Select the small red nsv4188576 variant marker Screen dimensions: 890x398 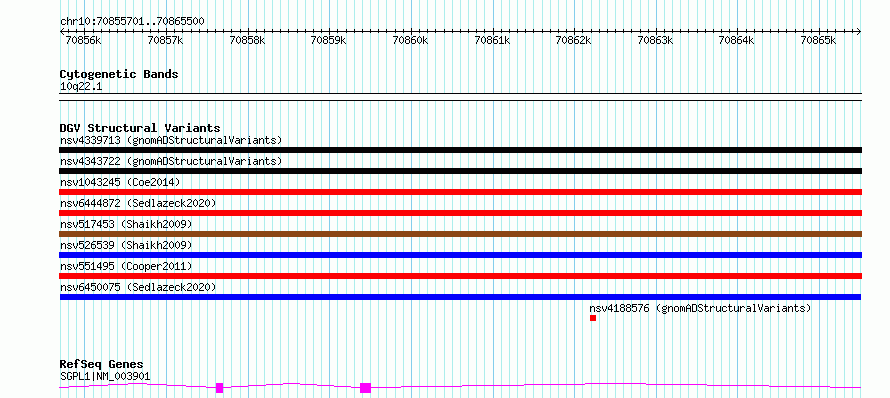click(x=593, y=318)
